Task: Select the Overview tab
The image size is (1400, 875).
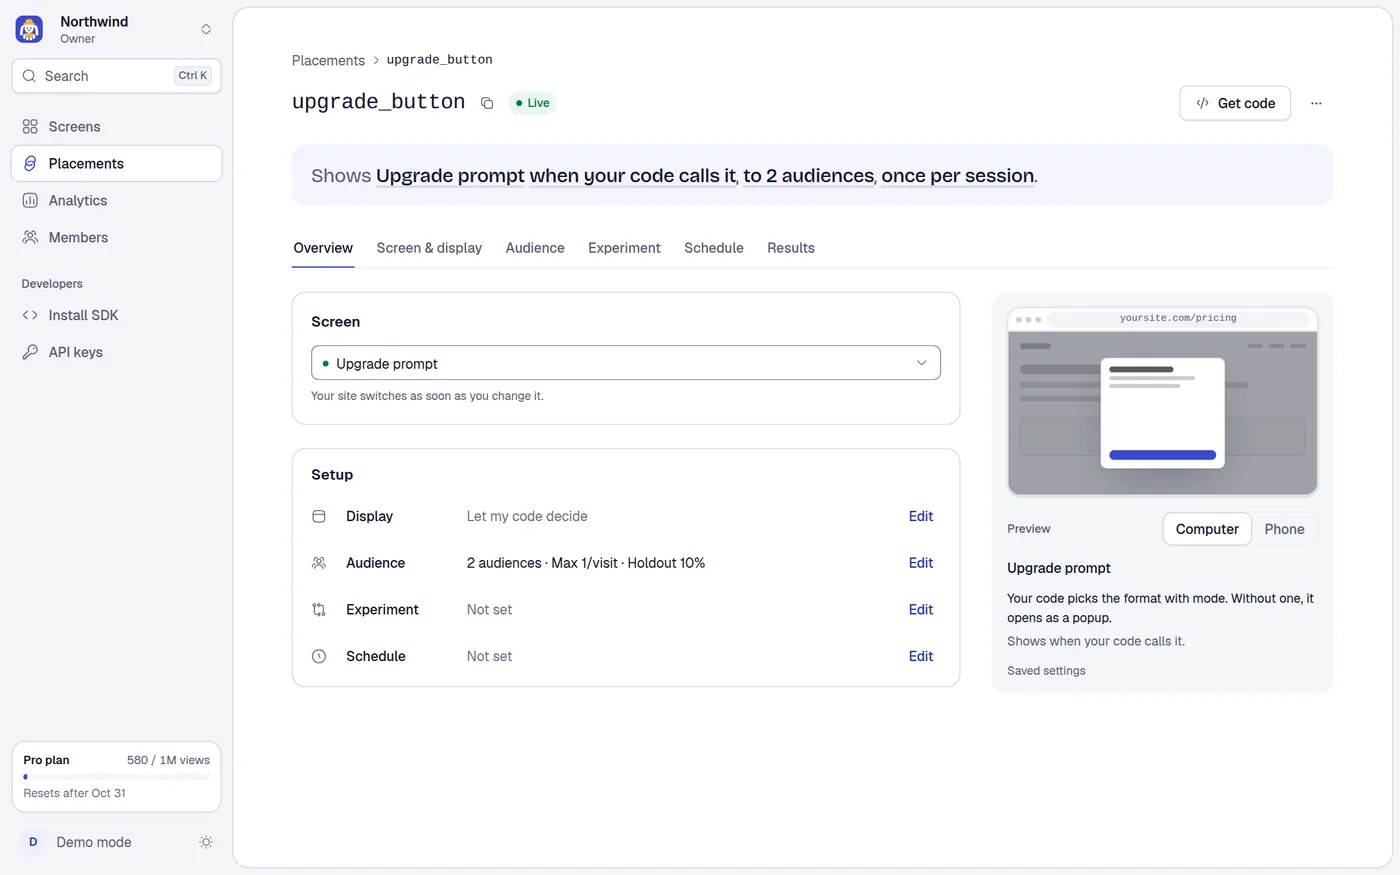Action: (x=323, y=248)
